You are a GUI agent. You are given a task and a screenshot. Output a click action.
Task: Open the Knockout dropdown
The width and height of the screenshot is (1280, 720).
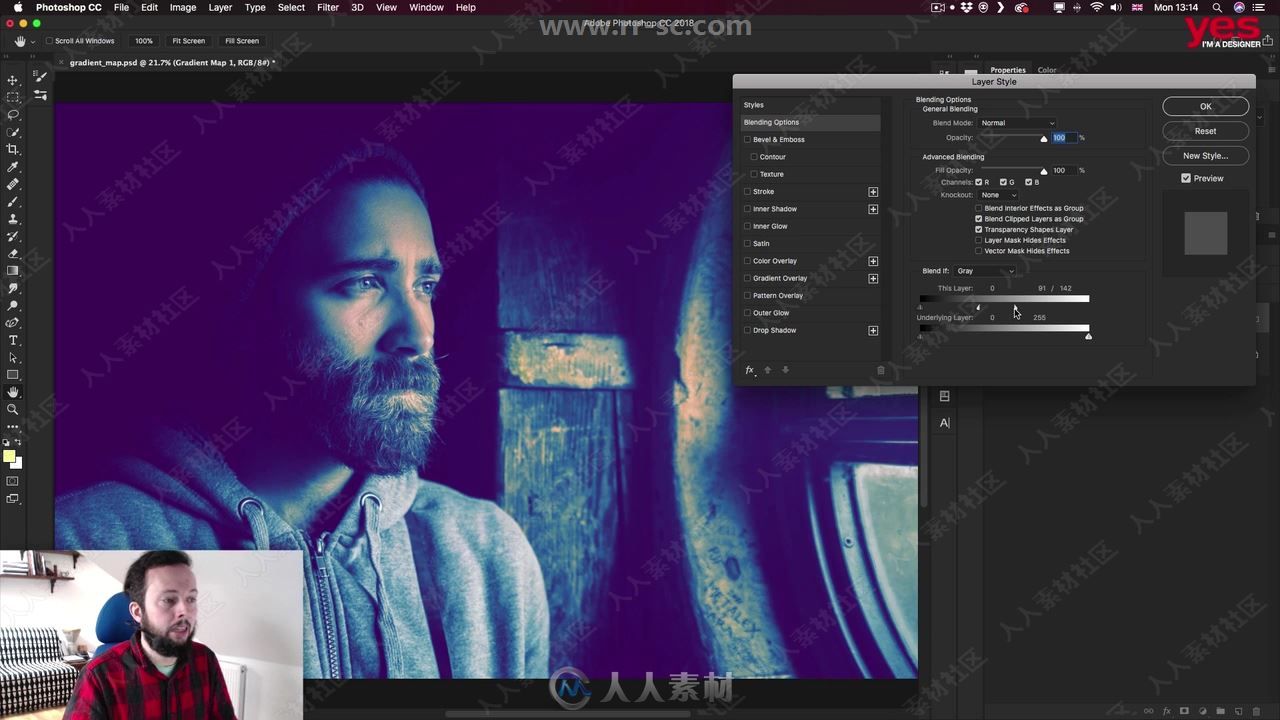pyautogui.click(x=999, y=195)
